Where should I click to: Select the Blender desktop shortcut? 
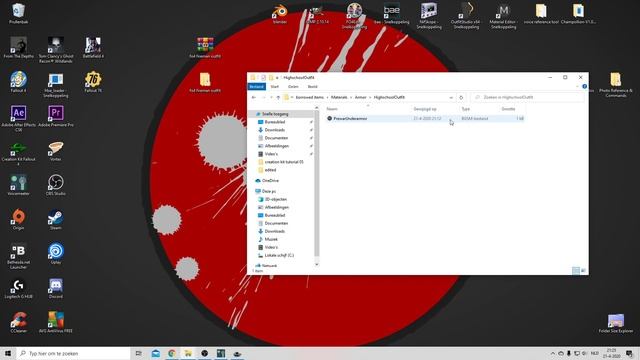click(280, 13)
